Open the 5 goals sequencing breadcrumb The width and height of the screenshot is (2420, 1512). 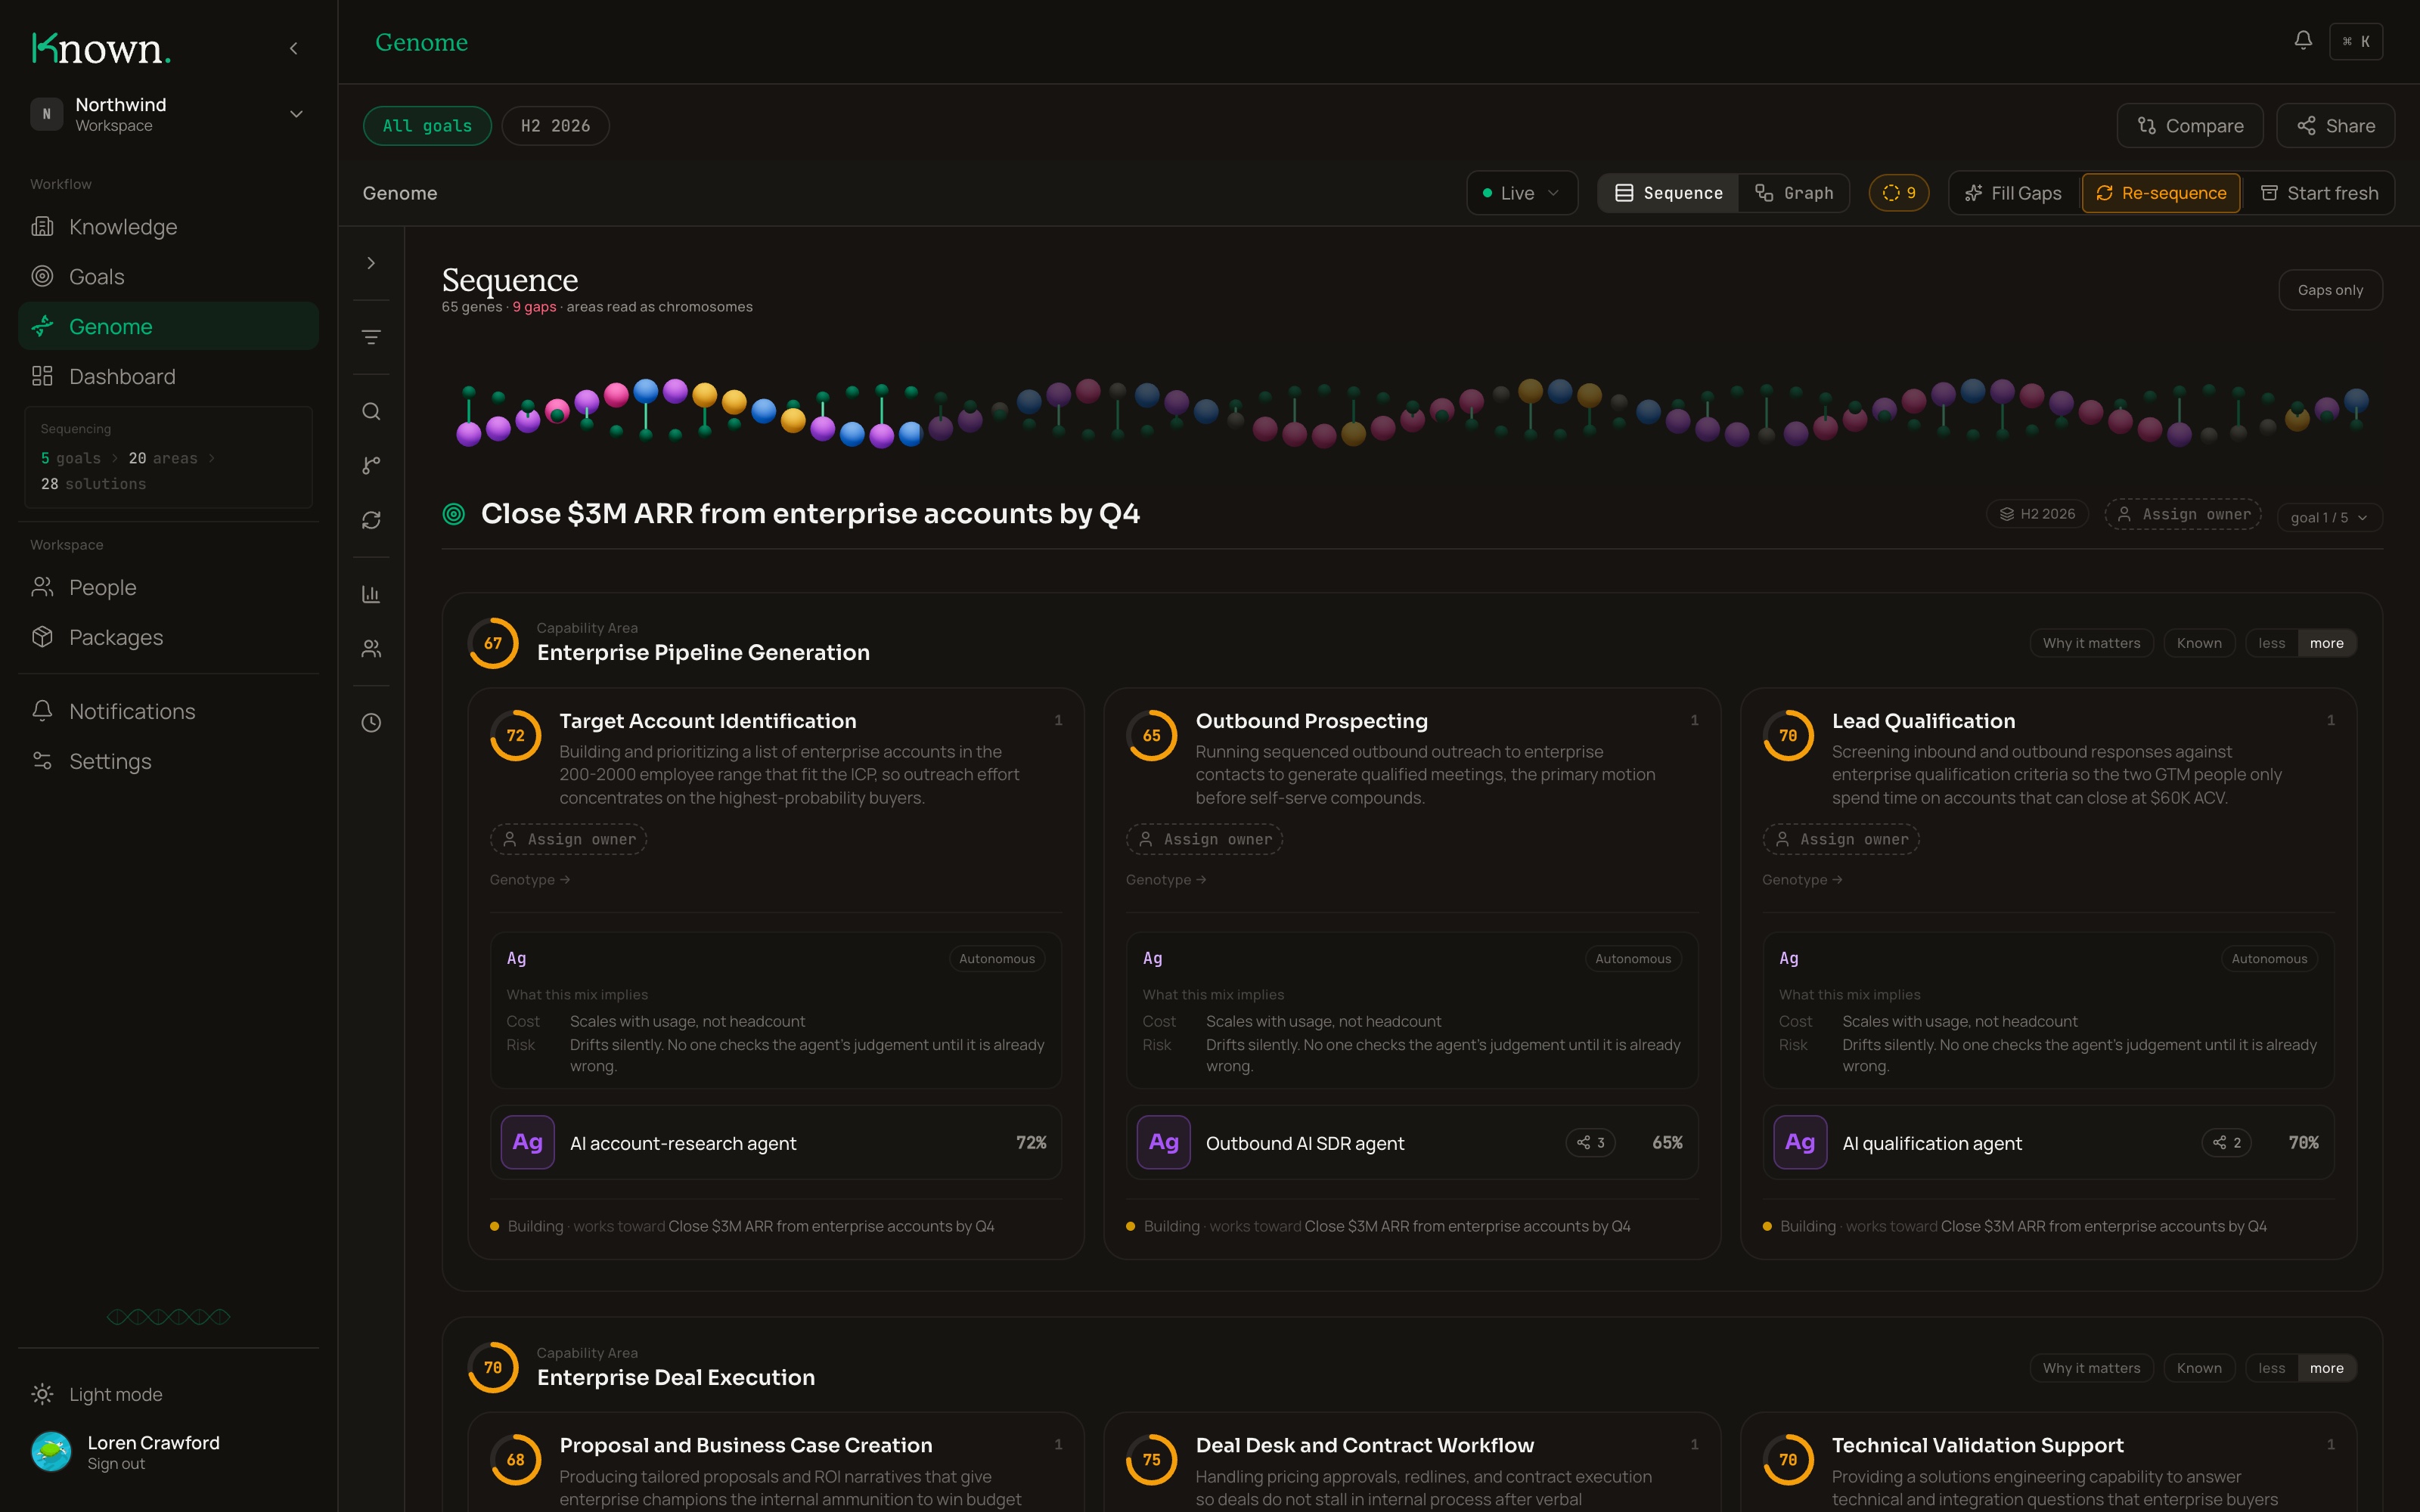click(71, 458)
